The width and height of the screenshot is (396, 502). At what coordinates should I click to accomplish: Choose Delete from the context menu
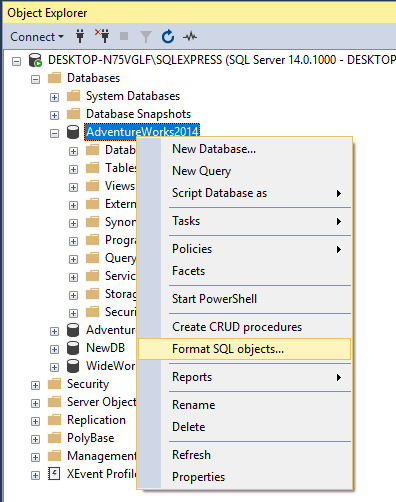click(x=245, y=427)
